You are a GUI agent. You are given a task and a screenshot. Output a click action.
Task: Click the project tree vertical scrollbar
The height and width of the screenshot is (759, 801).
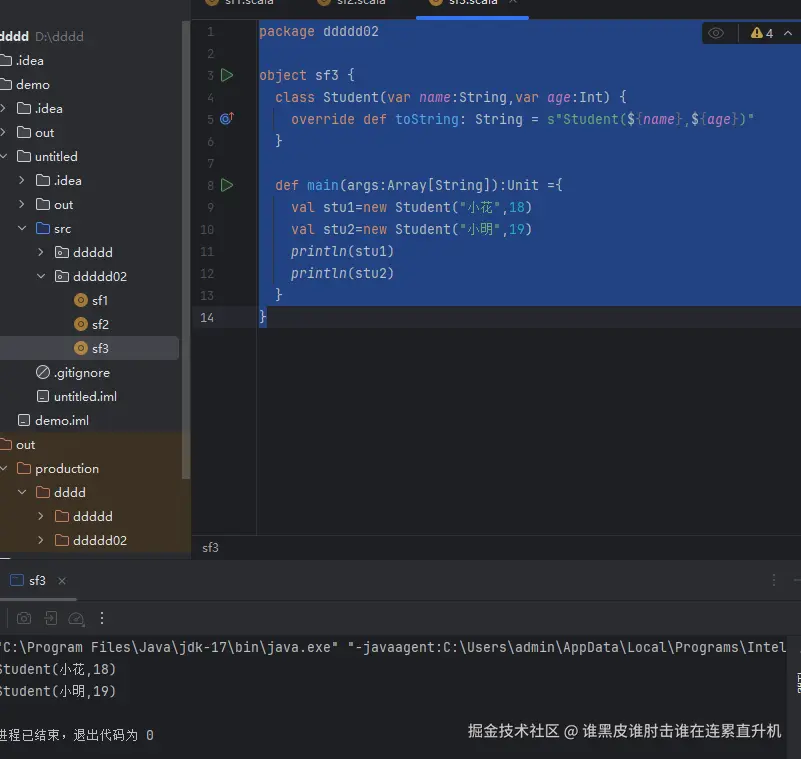coord(186,250)
